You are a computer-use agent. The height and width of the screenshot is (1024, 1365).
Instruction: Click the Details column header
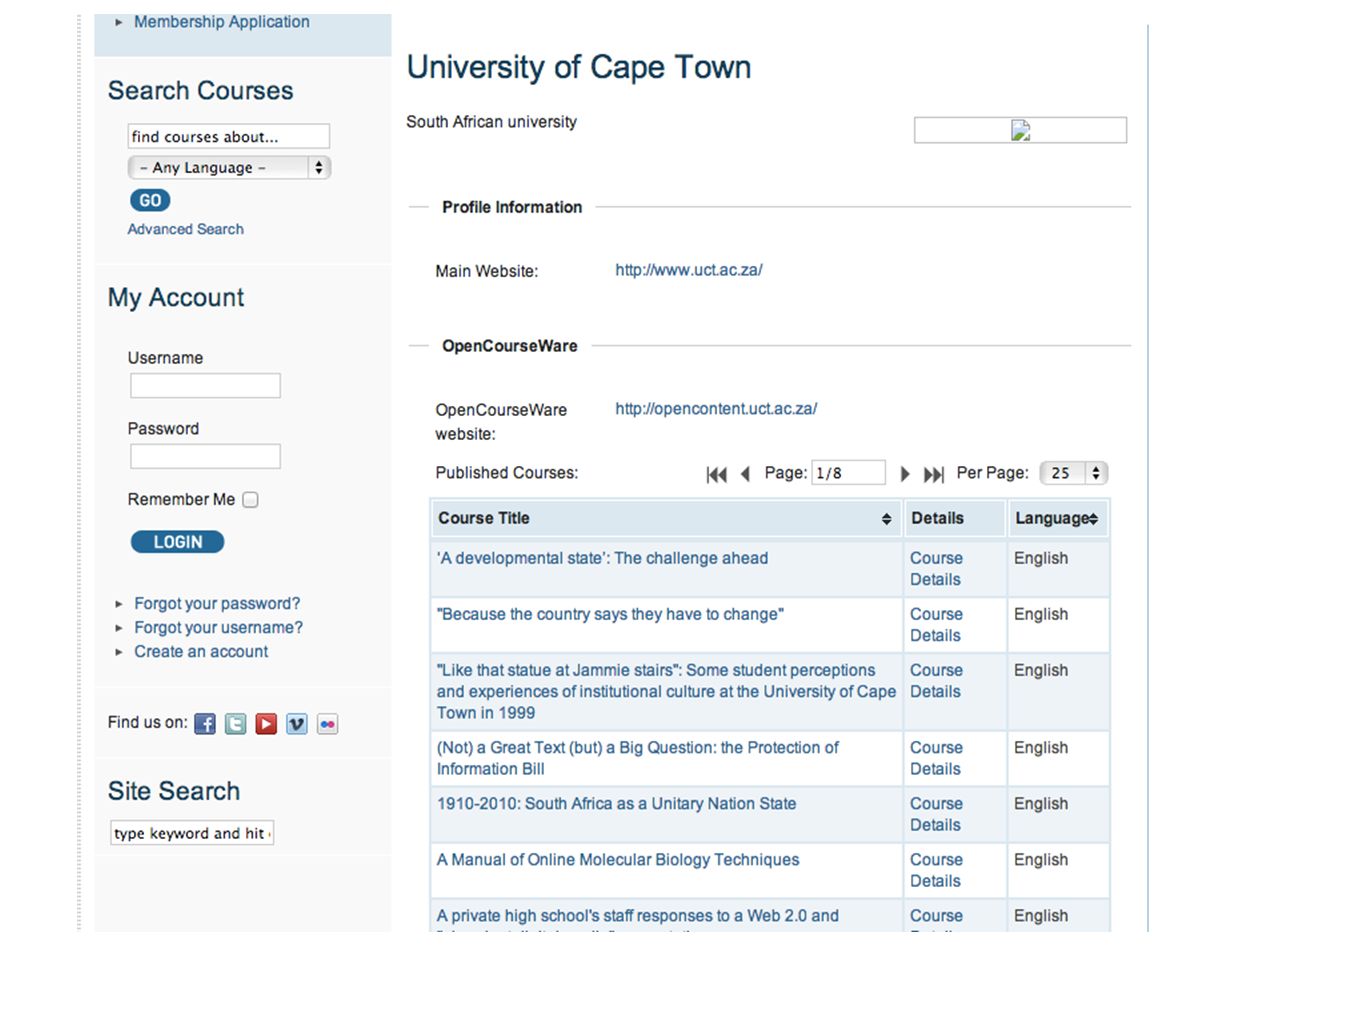tap(954, 519)
